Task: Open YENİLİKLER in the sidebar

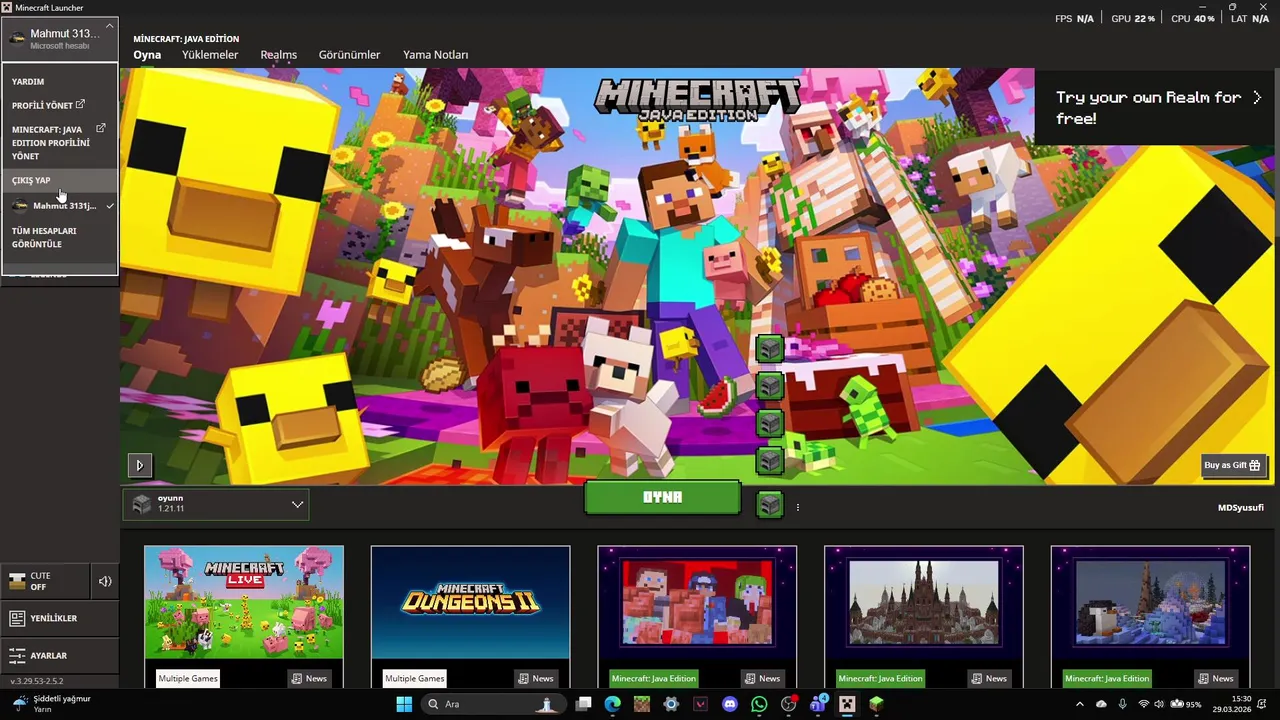Action: tap(59, 619)
